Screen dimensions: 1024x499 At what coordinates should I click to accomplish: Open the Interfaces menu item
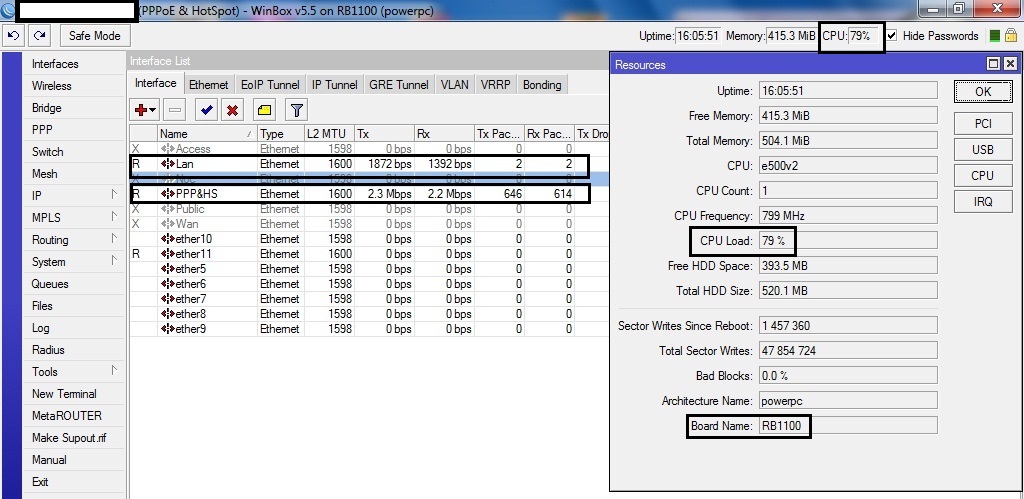pos(55,64)
